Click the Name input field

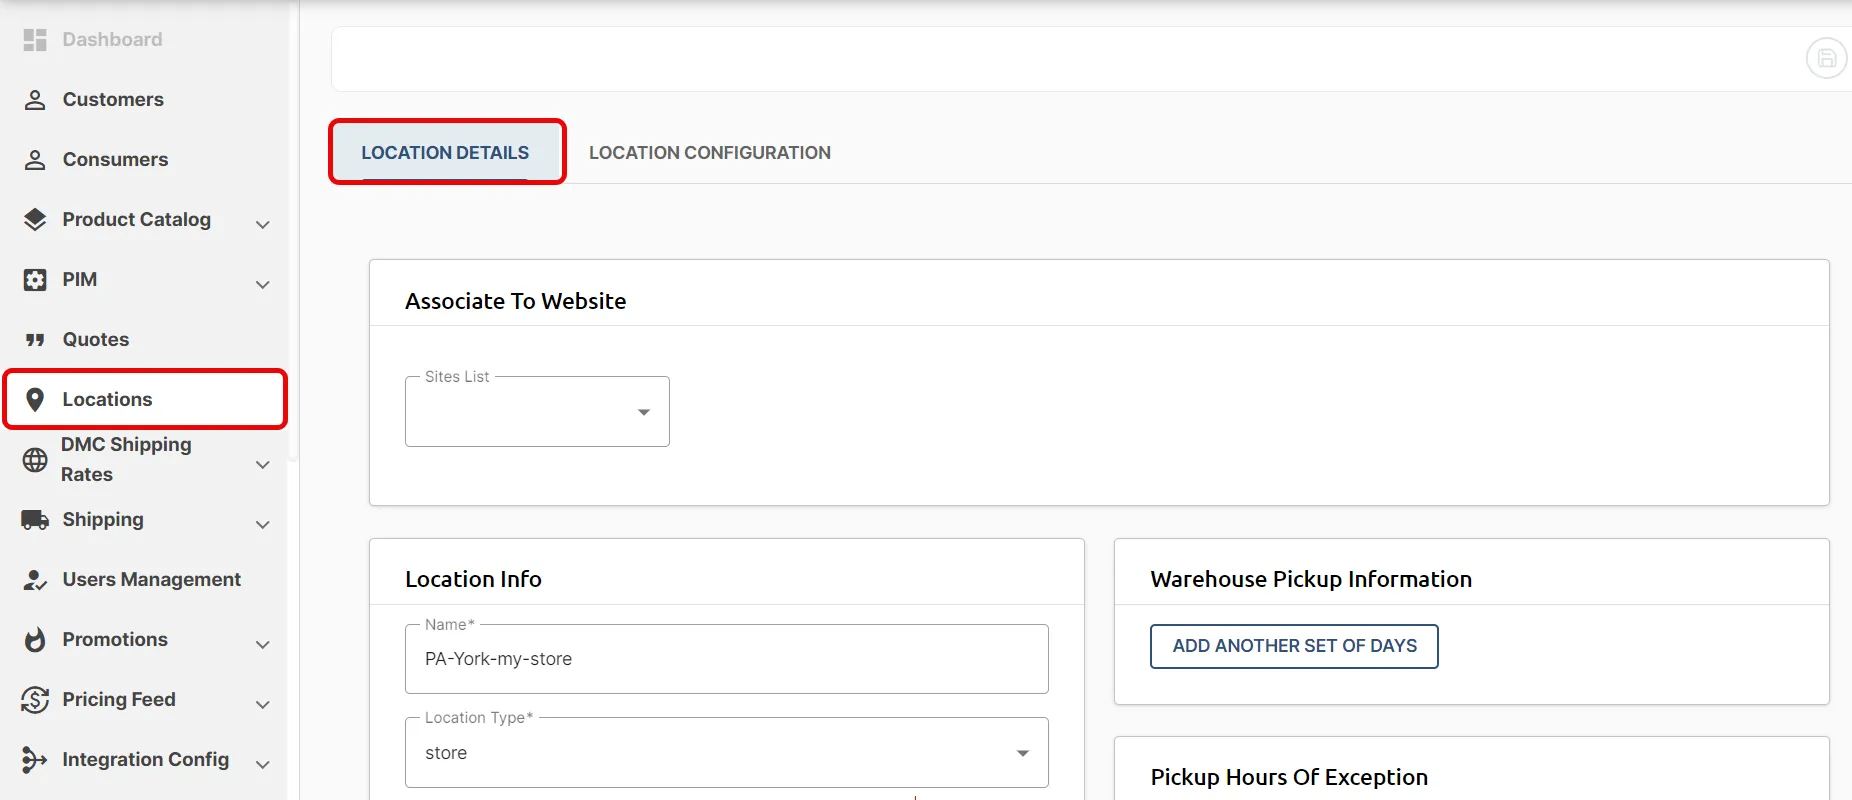pos(727,659)
